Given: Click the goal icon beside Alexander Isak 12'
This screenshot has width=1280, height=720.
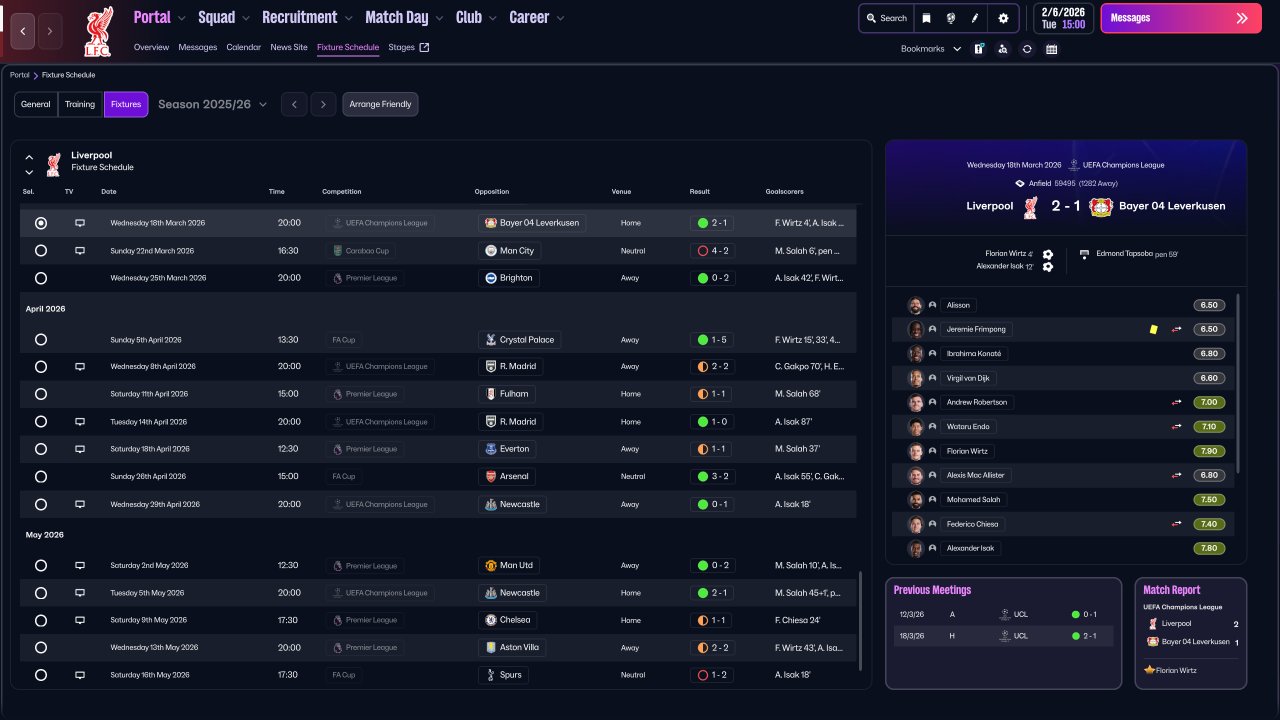Looking at the screenshot, I should pyautogui.click(x=1048, y=267).
